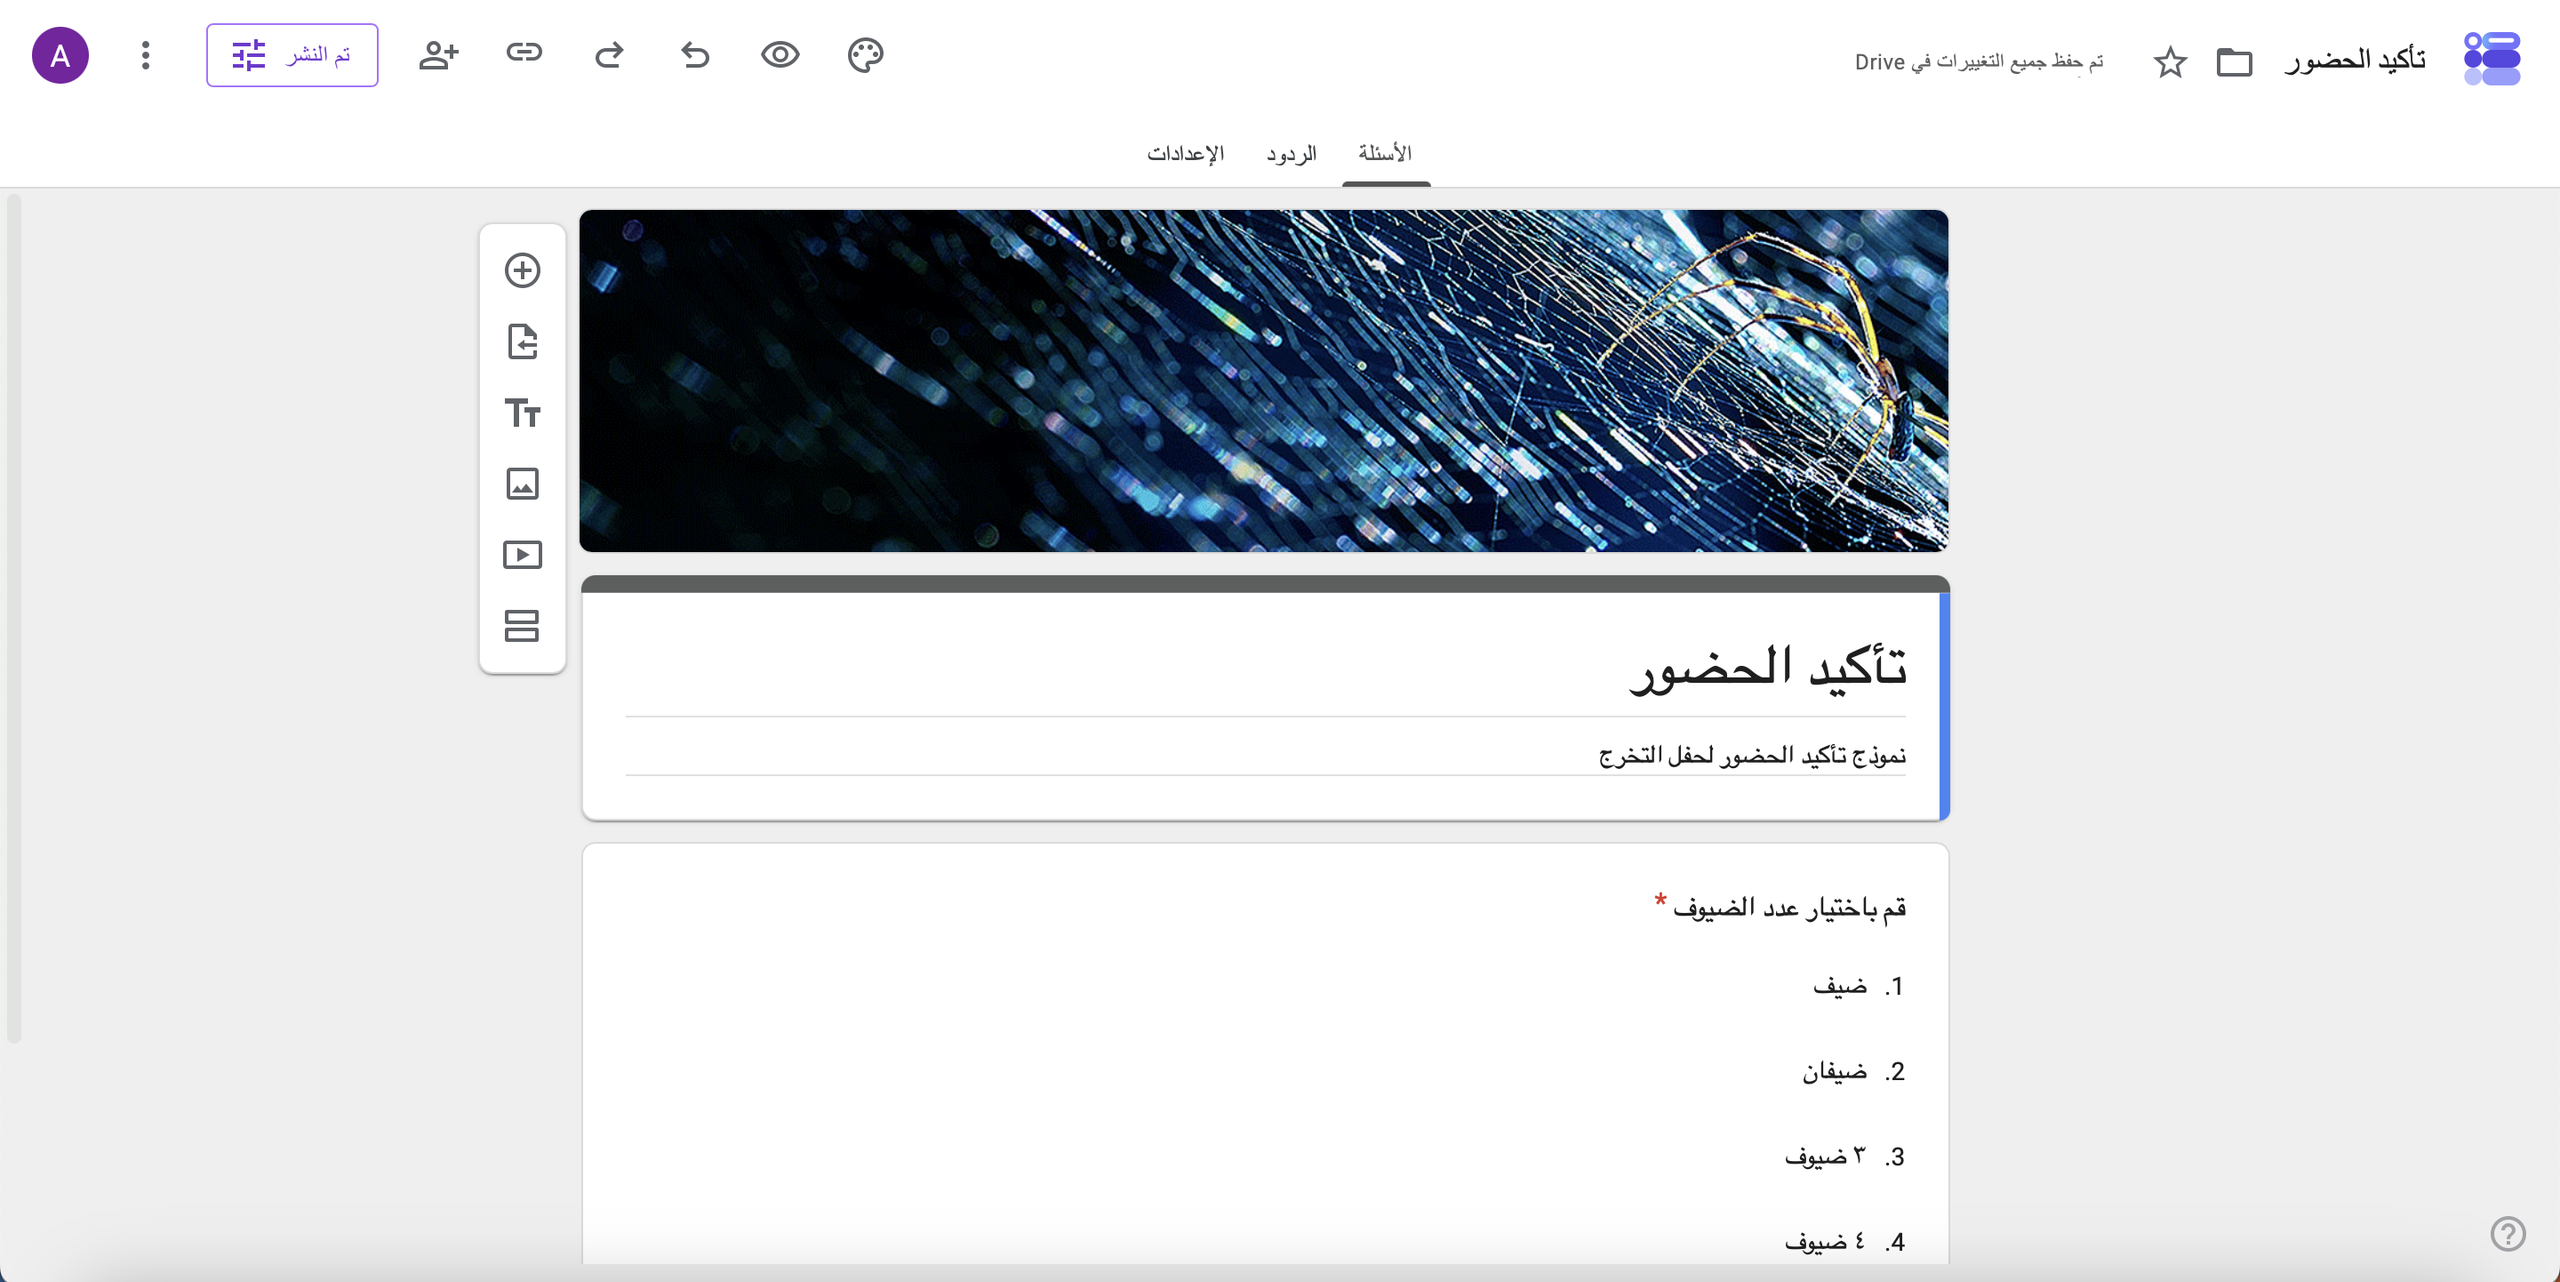Add collaborators with the person-plus icon
Viewport: 2560px width, 1282px height.
pyautogui.click(x=438, y=55)
